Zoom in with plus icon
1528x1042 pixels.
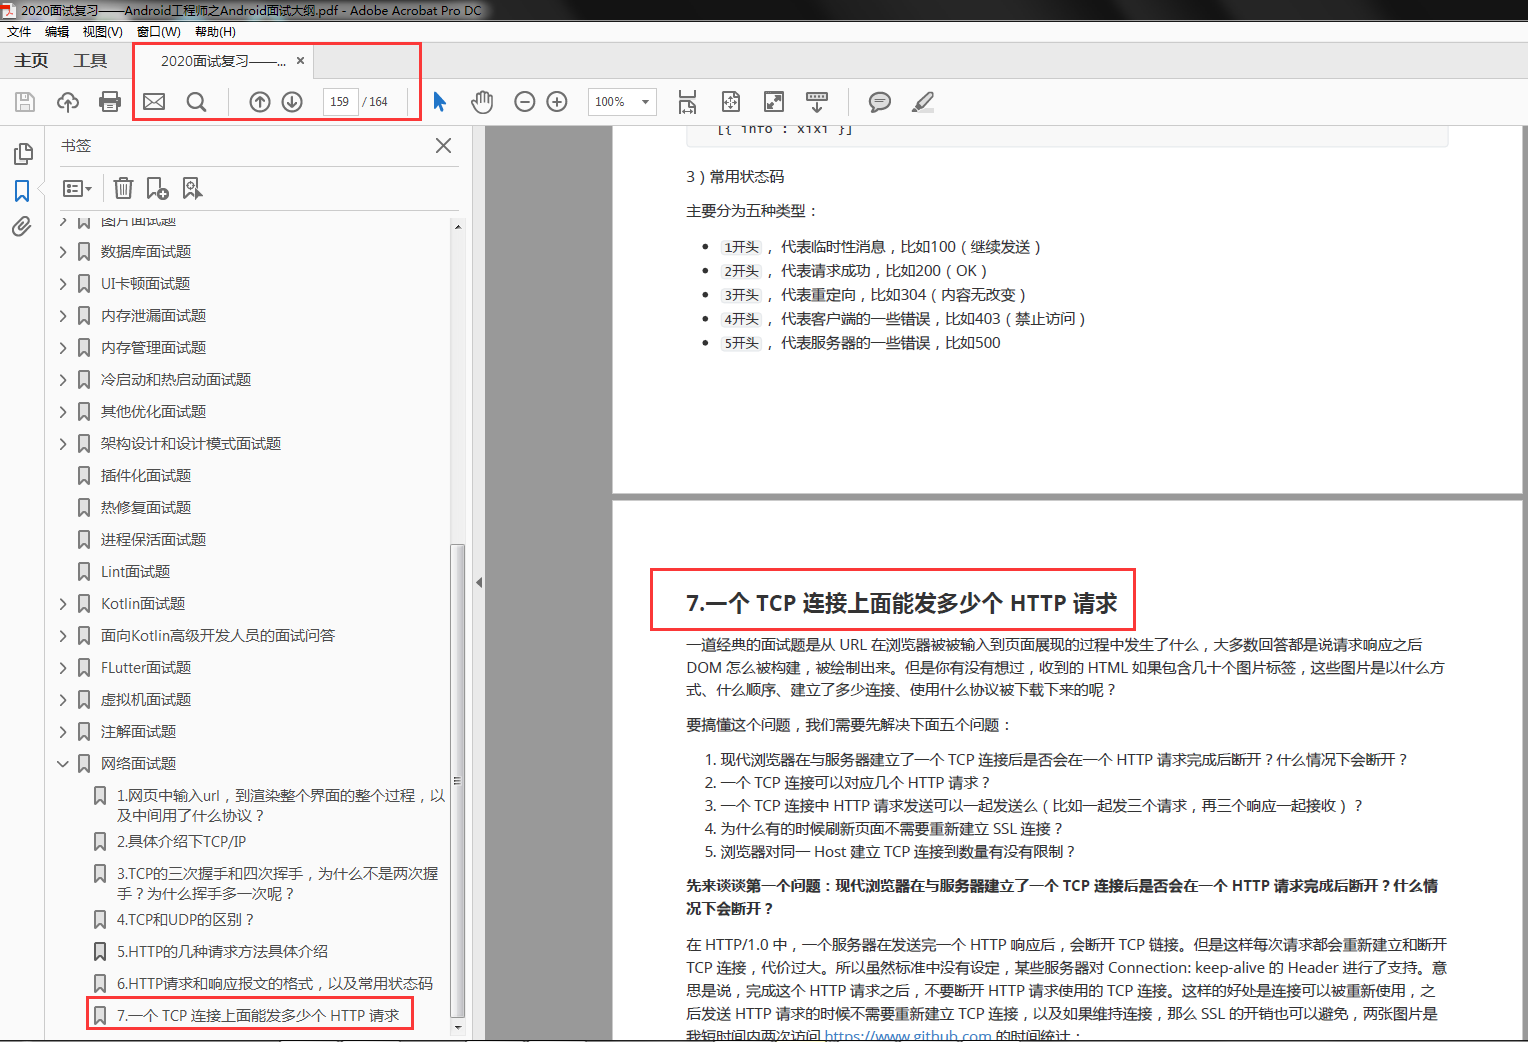(x=557, y=102)
